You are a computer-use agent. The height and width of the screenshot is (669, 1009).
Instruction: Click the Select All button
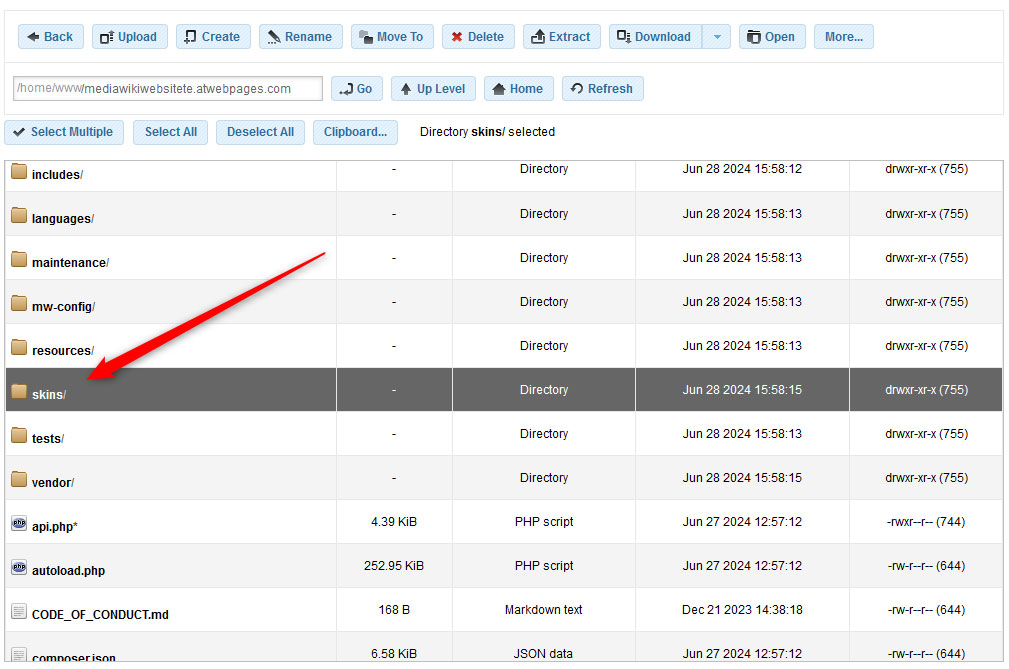[x=170, y=131]
